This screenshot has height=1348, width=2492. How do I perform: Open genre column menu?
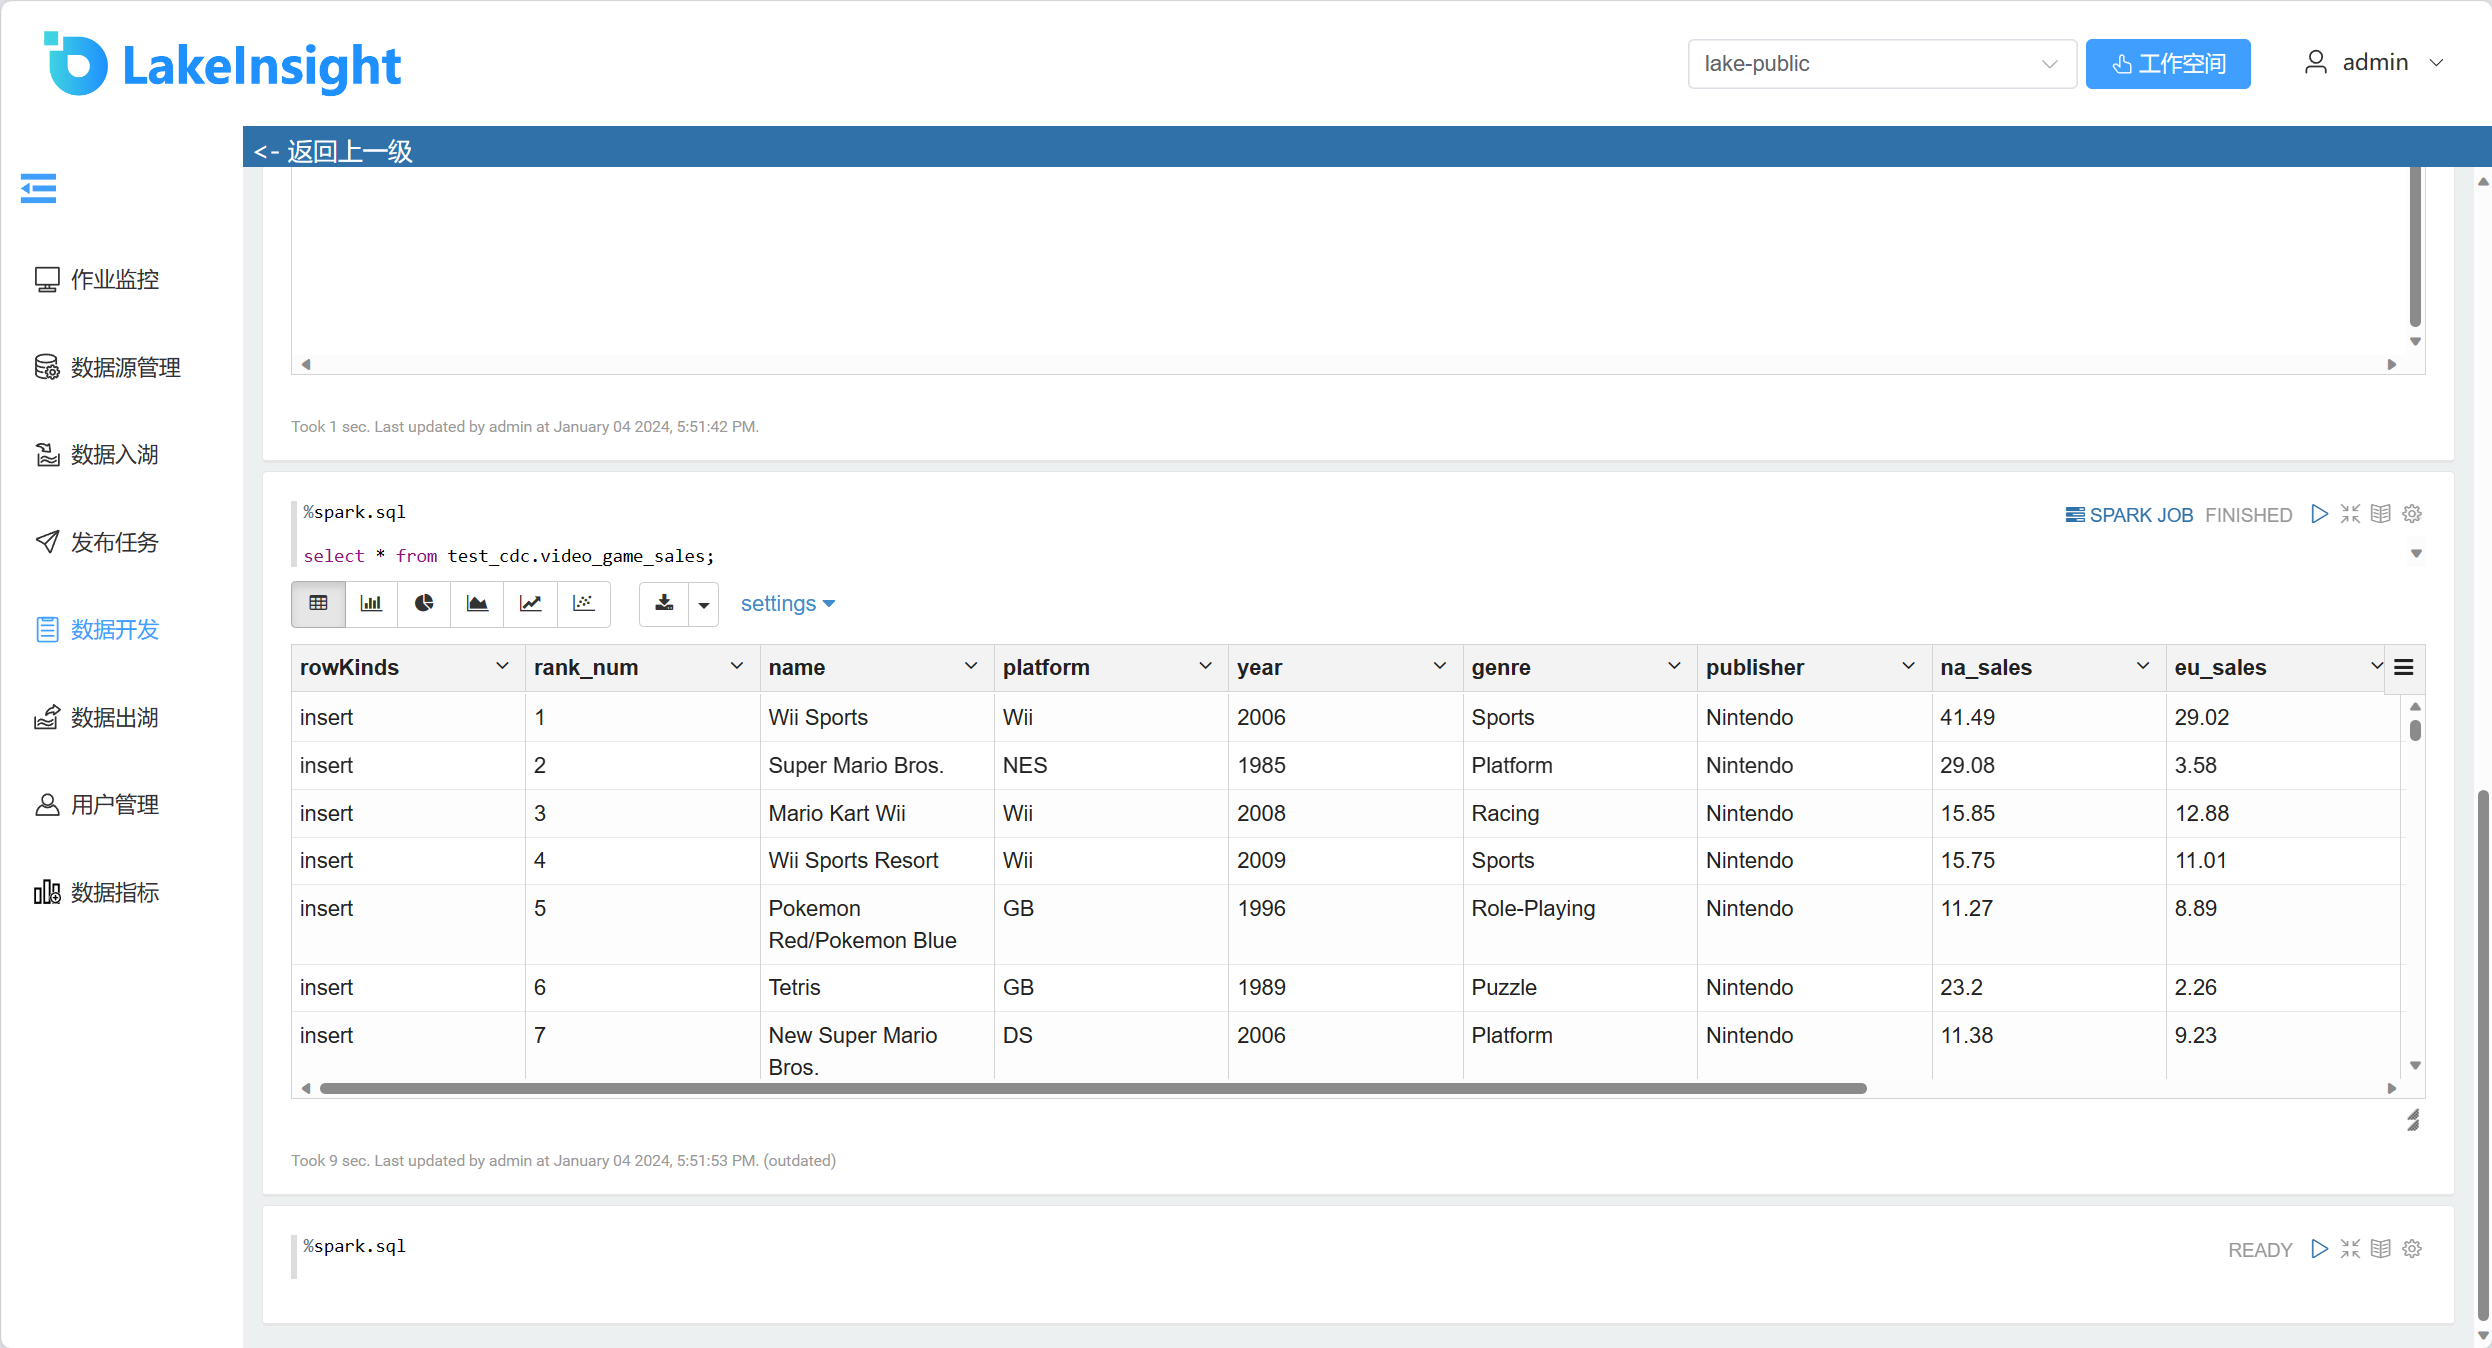coord(1674,666)
